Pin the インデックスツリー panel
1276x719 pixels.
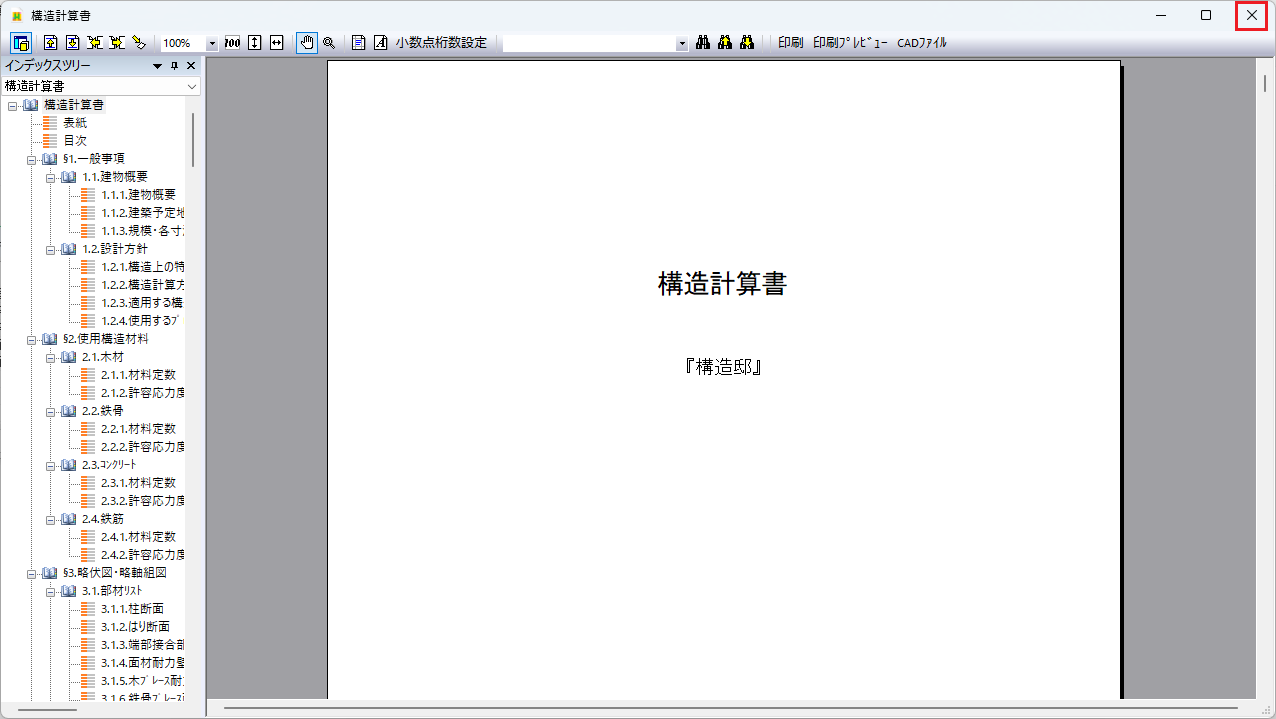tap(174, 66)
